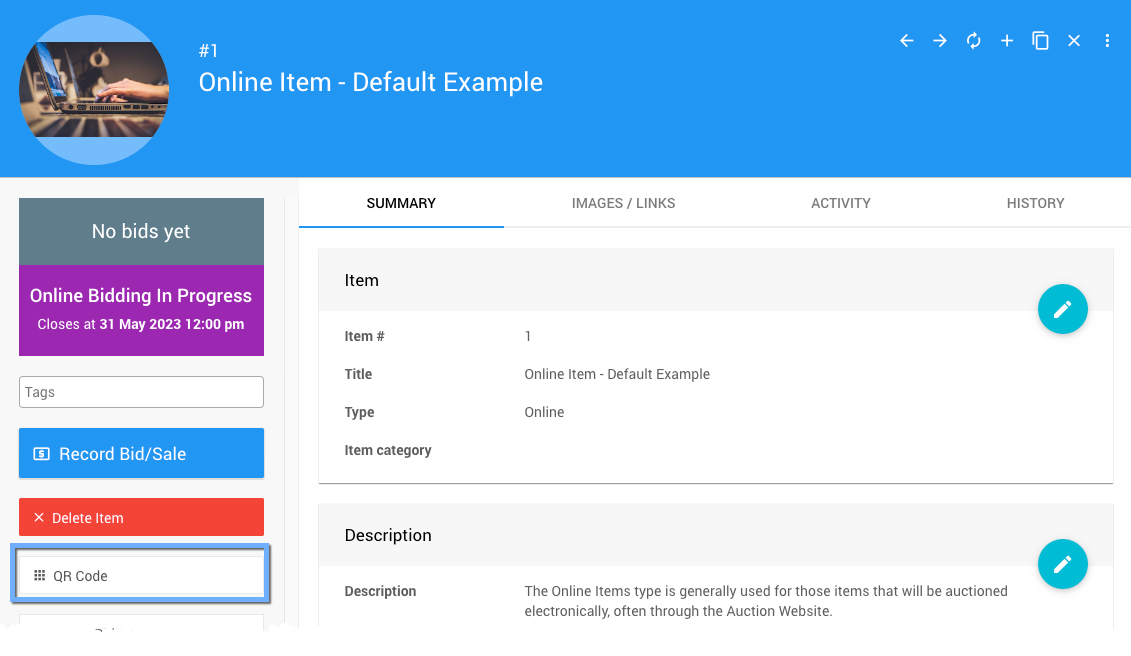Image resolution: width=1131 pixels, height=656 pixels.
Task: Close the item view with X icon
Action: (x=1074, y=41)
